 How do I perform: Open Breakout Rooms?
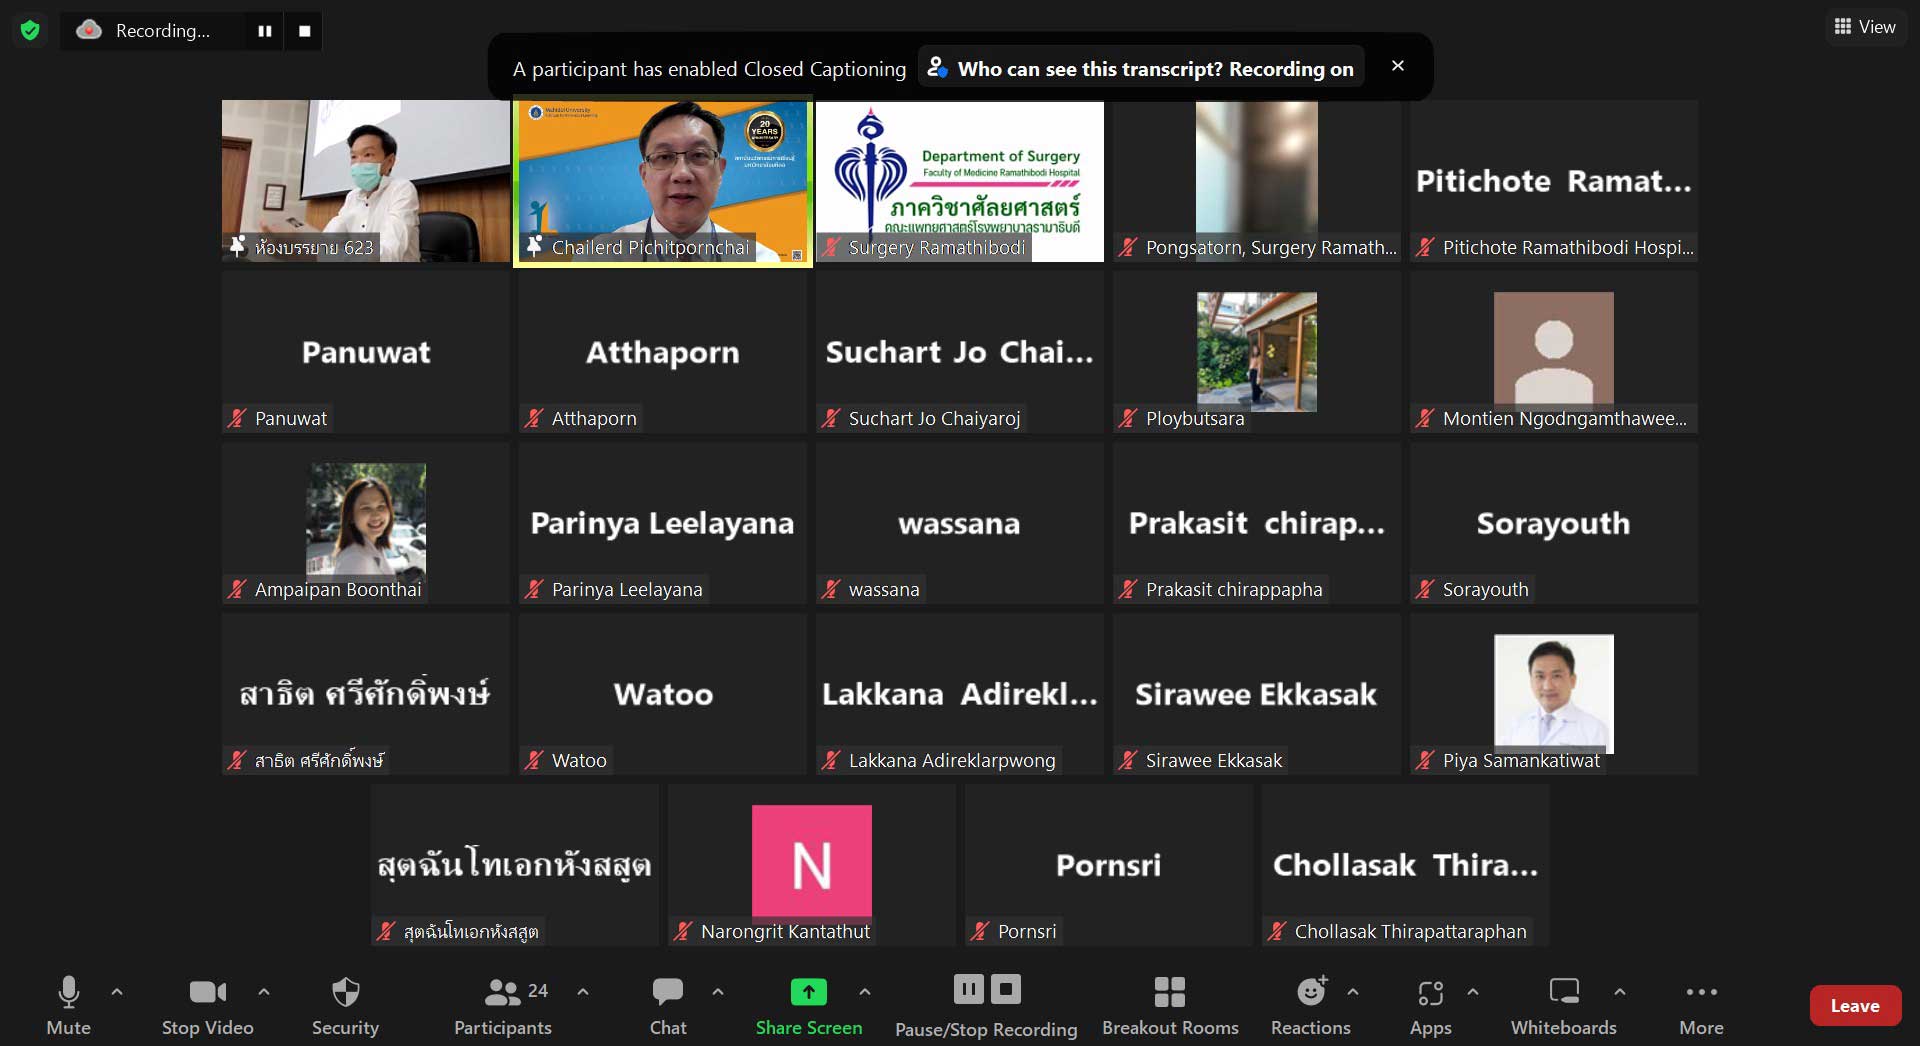click(1169, 992)
